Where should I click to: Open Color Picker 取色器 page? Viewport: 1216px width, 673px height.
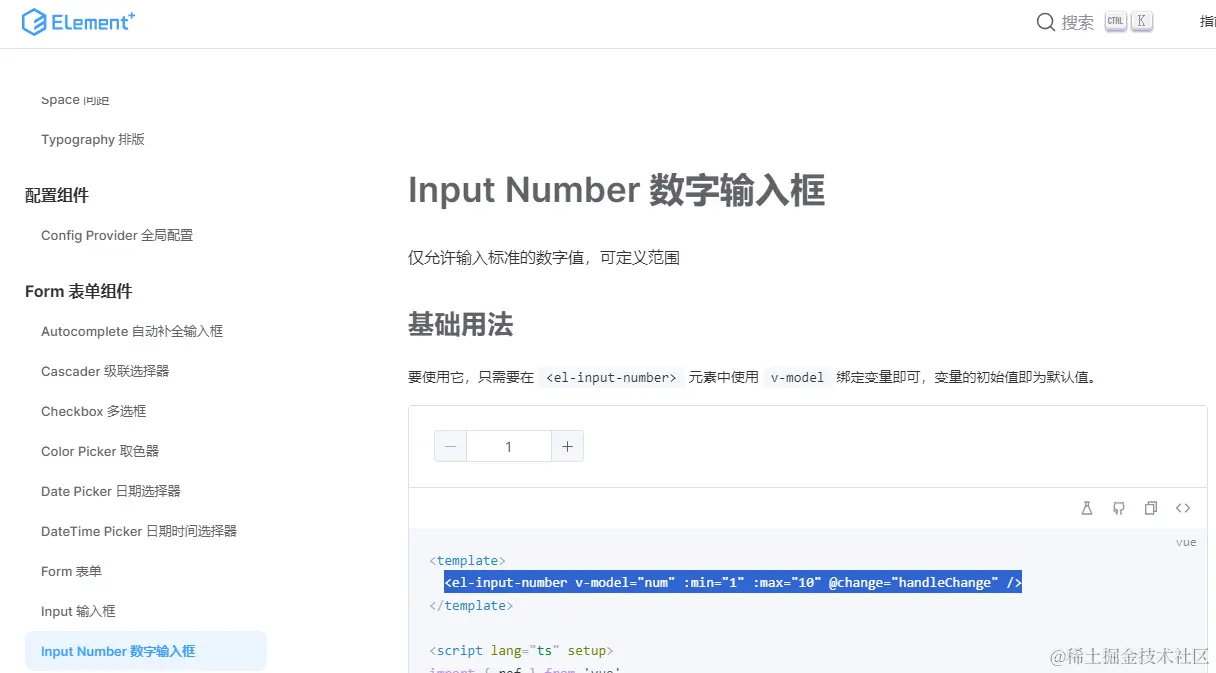click(100, 451)
